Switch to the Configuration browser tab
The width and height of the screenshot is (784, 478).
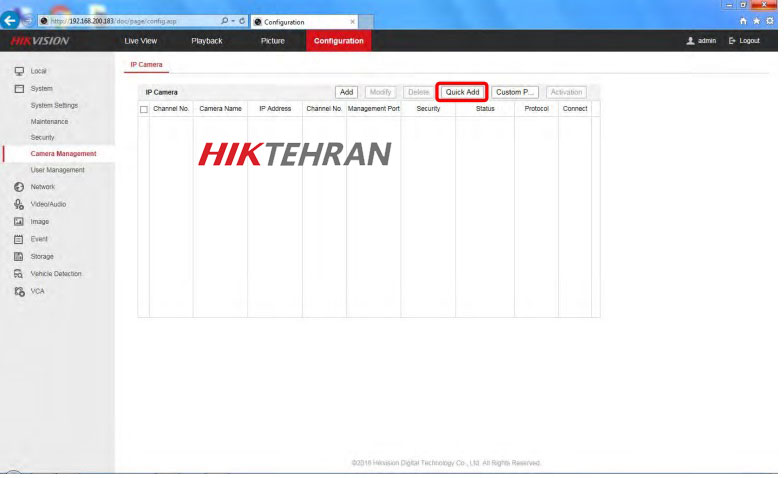coord(304,22)
